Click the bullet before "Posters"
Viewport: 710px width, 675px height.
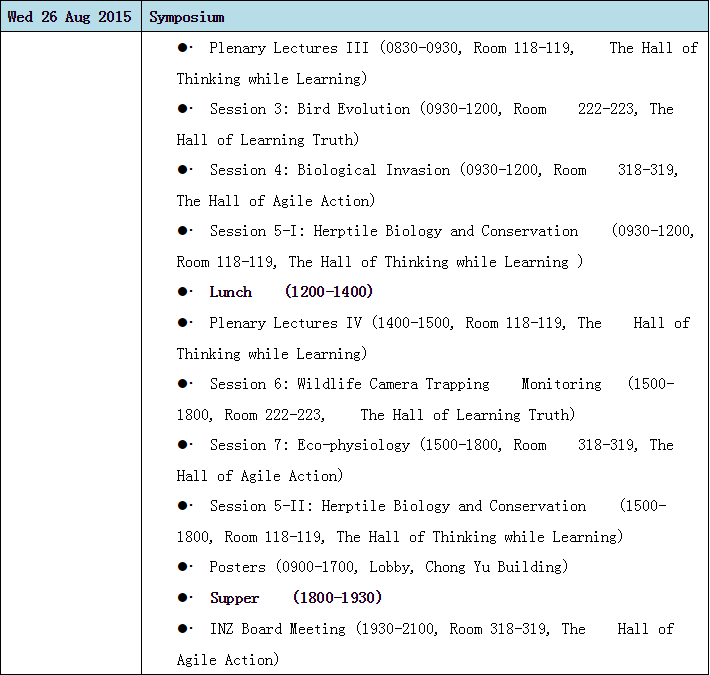click(x=183, y=567)
